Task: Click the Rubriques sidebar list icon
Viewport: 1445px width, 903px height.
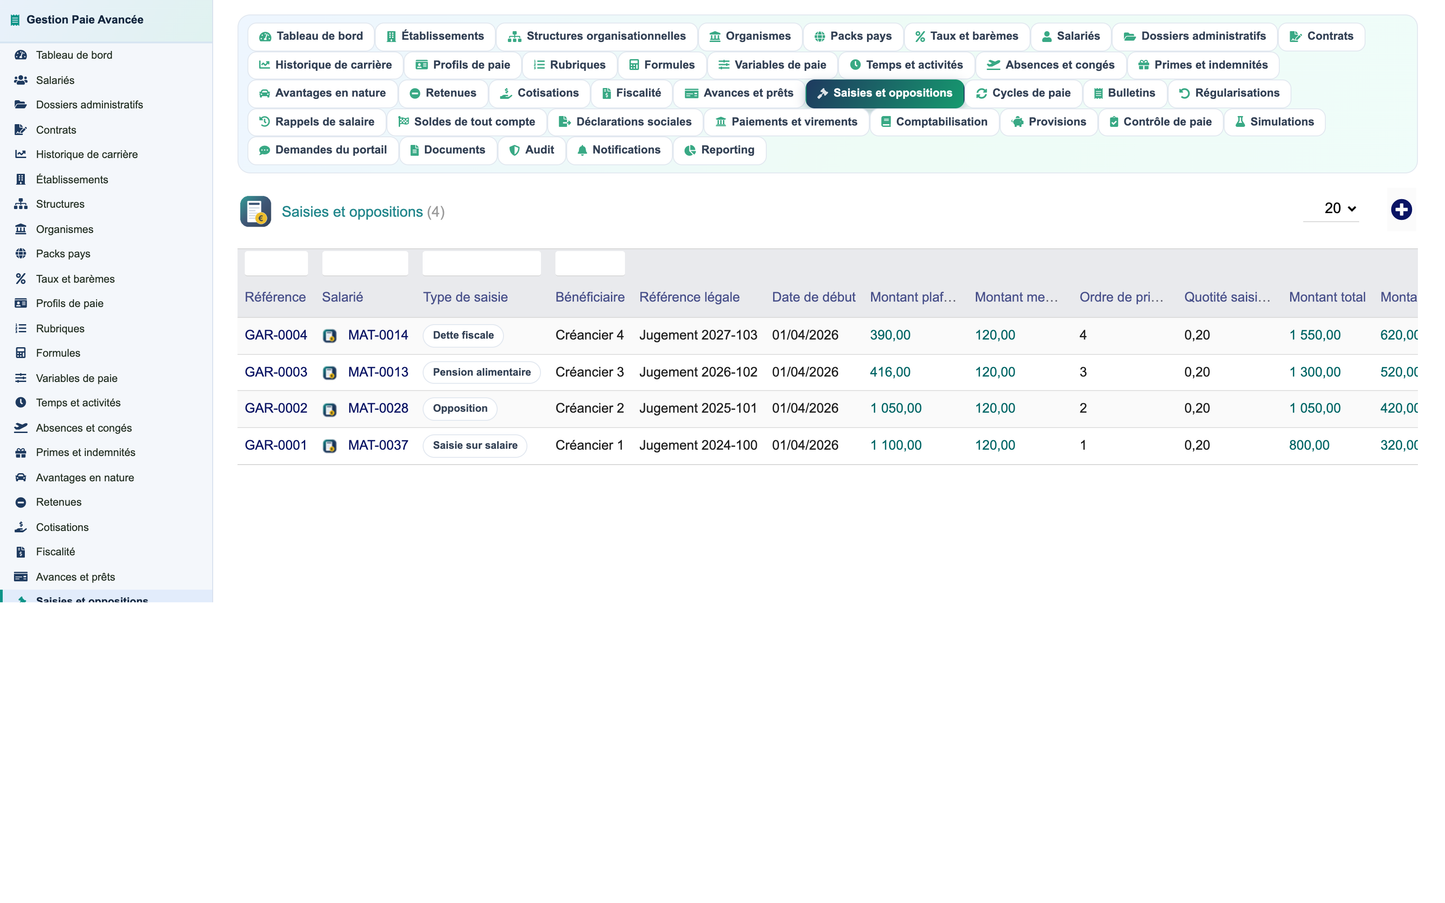Action: point(20,328)
